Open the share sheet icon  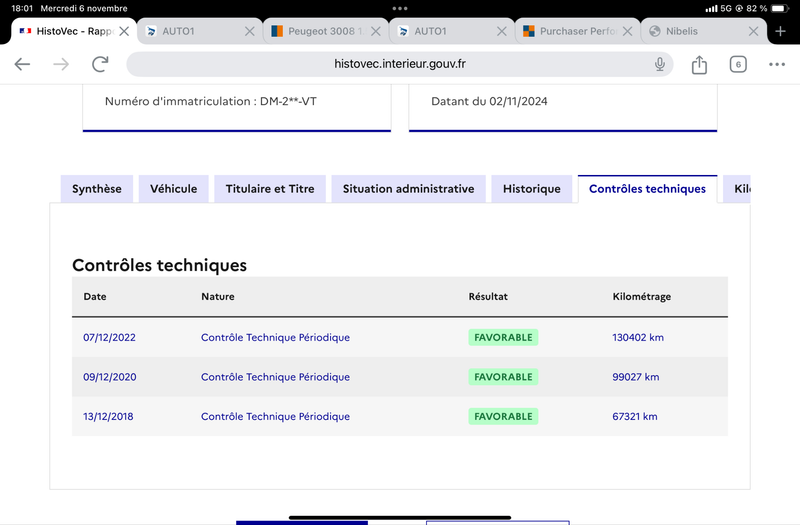tap(699, 64)
